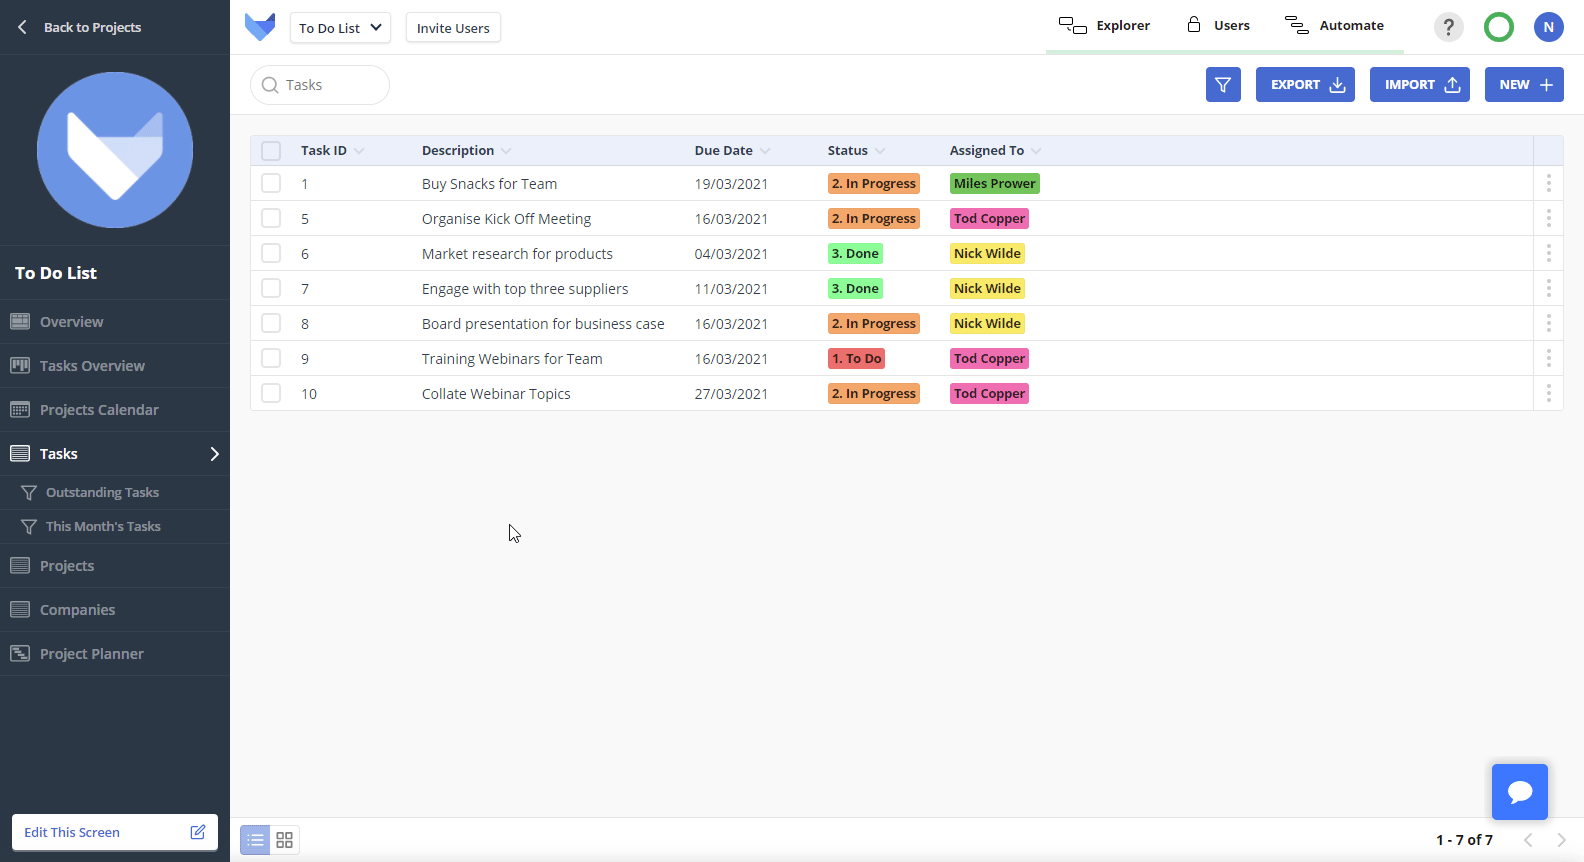Show Outstanding Tasks filter view
Screen dimensions: 1584x862
tap(115, 493)
